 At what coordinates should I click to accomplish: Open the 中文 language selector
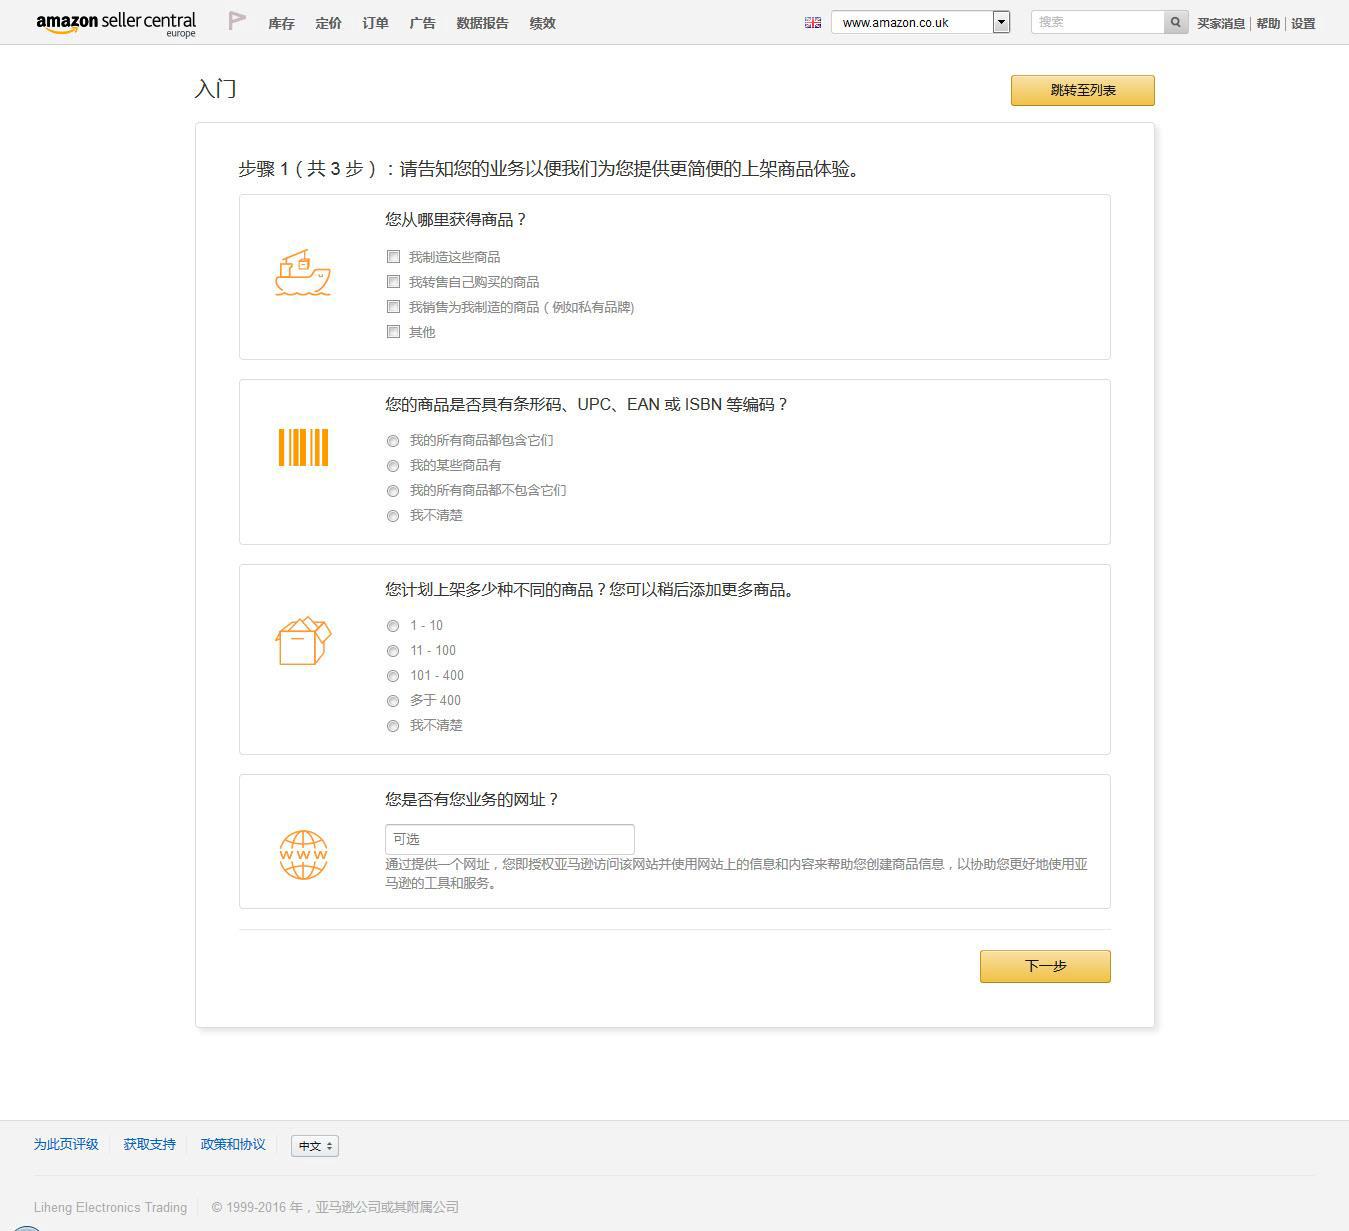[314, 1145]
